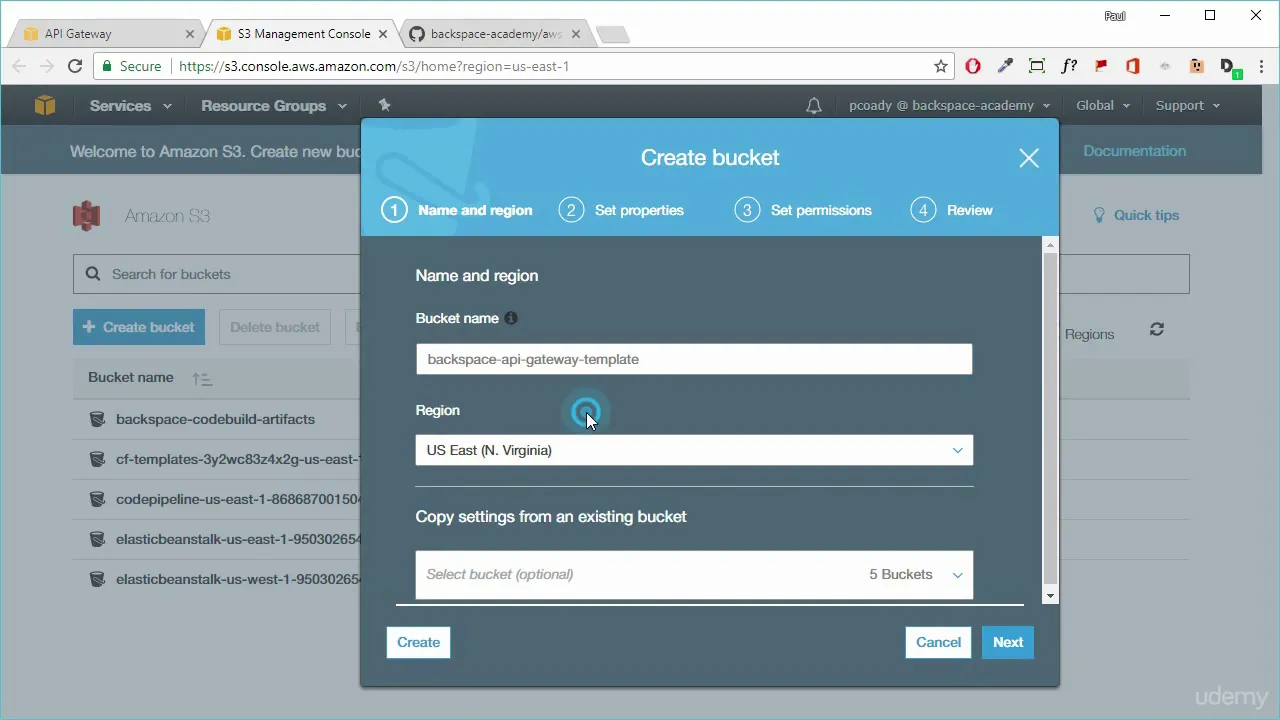Viewport: 1280px width, 720px height.
Task: Open the Chrome three-dot menu
Action: (x=1260, y=66)
